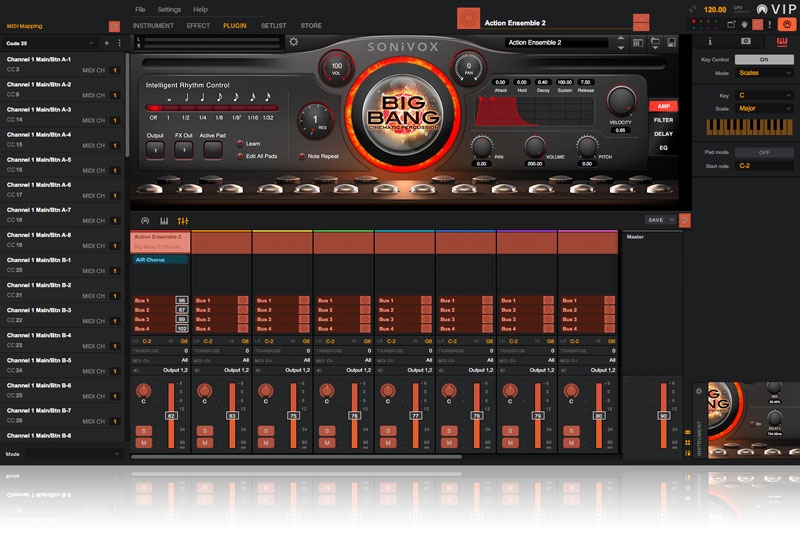The height and width of the screenshot is (533, 800).
Task: Select the FILTER section button
Action: [x=663, y=120]
